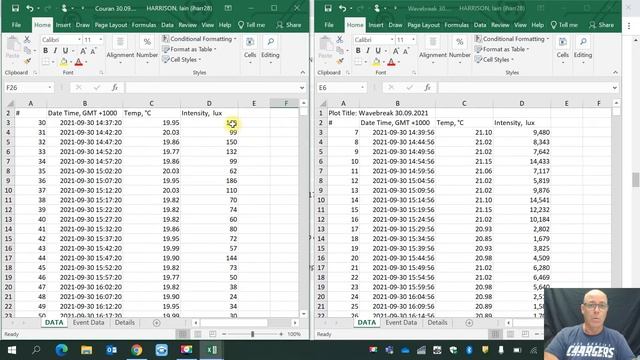Screen dimensions: 640x360
Task: Increase font size in left window
Action: (83, 51)
